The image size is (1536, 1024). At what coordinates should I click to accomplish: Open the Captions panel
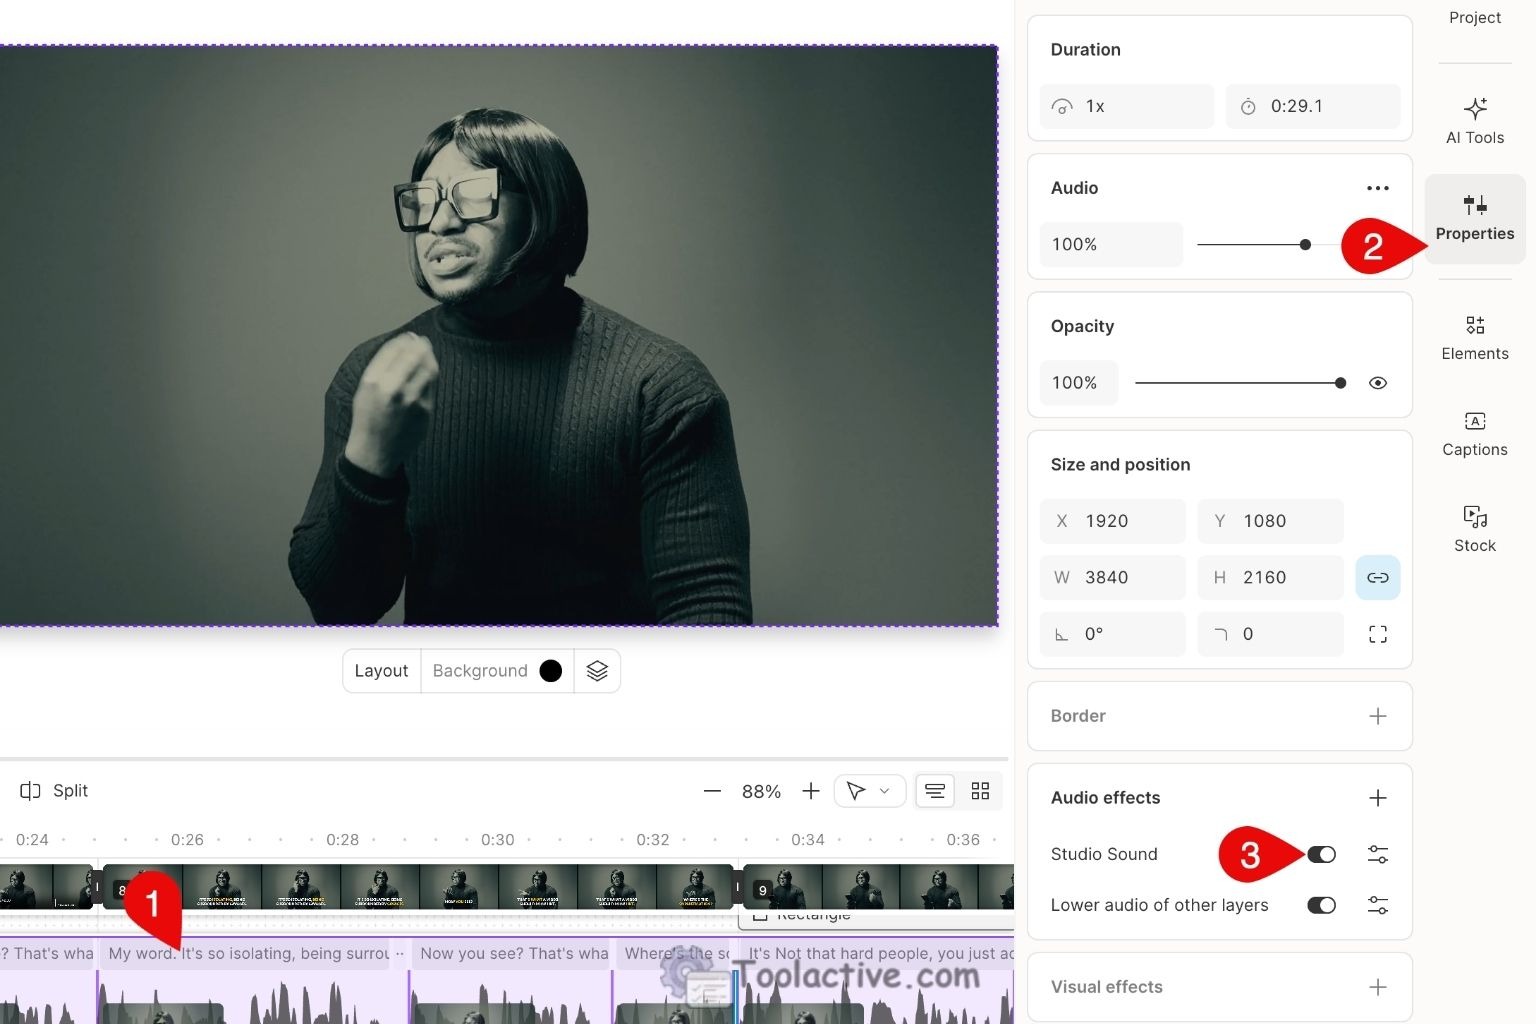point(1474,433)
